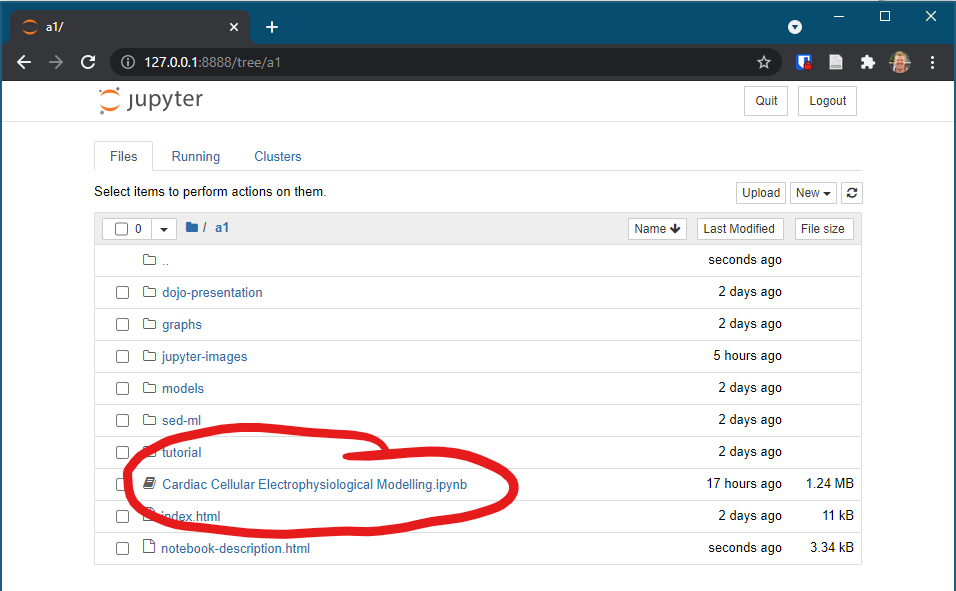Open the select-all dropdown arrow
Viewport: 956px width, 591px height.
[164, 229]
